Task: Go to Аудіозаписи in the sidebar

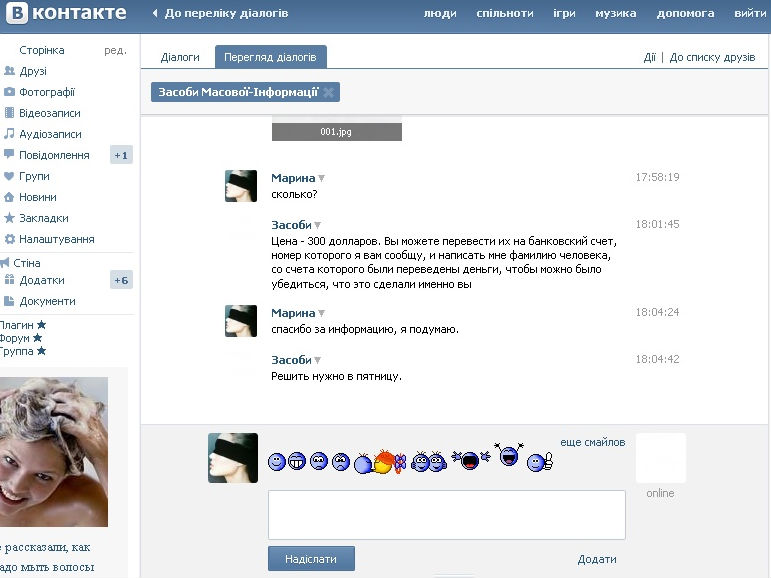Action: [x=50, y=134]
